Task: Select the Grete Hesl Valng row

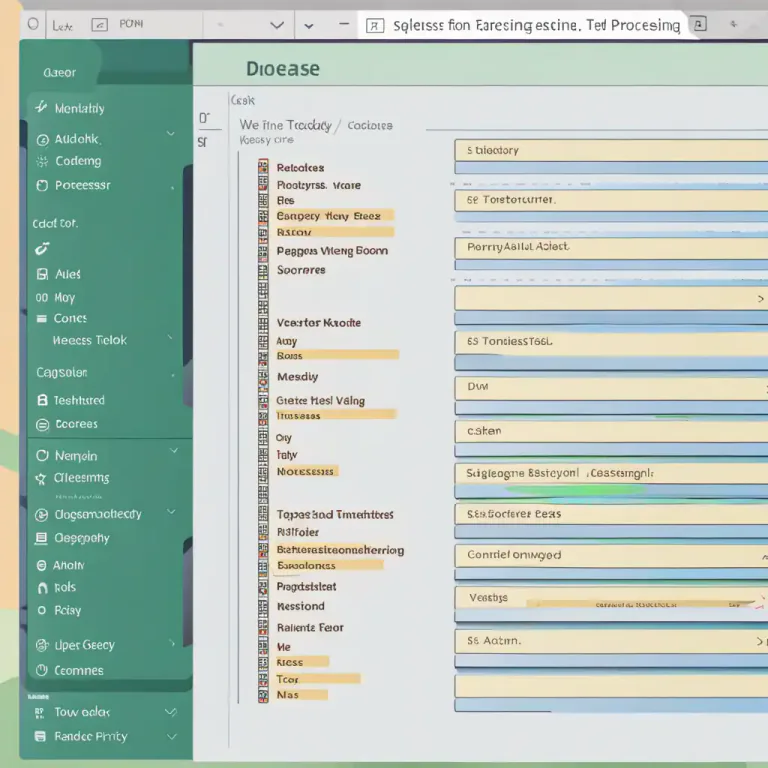Action: (320, 401)
